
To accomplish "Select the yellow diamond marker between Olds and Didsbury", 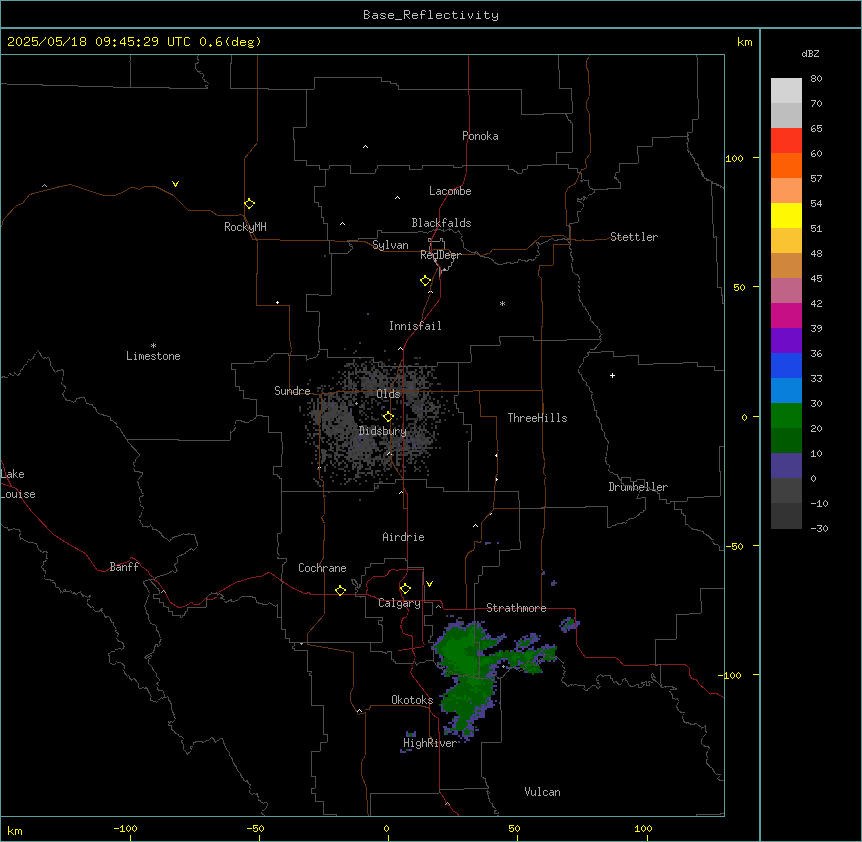I will click(388, 417).
